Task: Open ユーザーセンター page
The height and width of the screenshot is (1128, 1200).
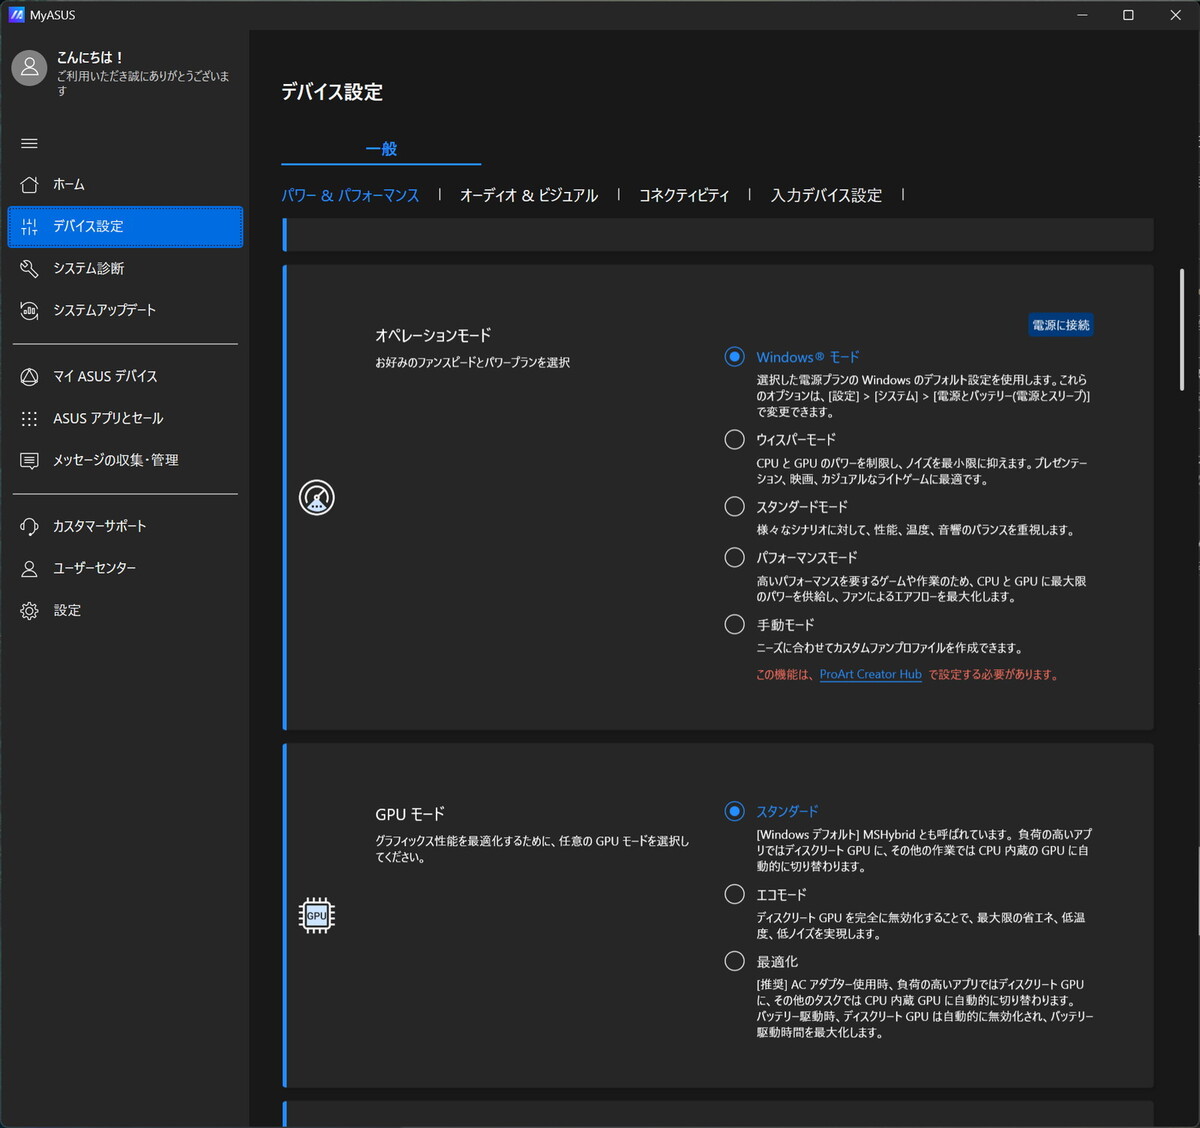Action: coord(125,569)
